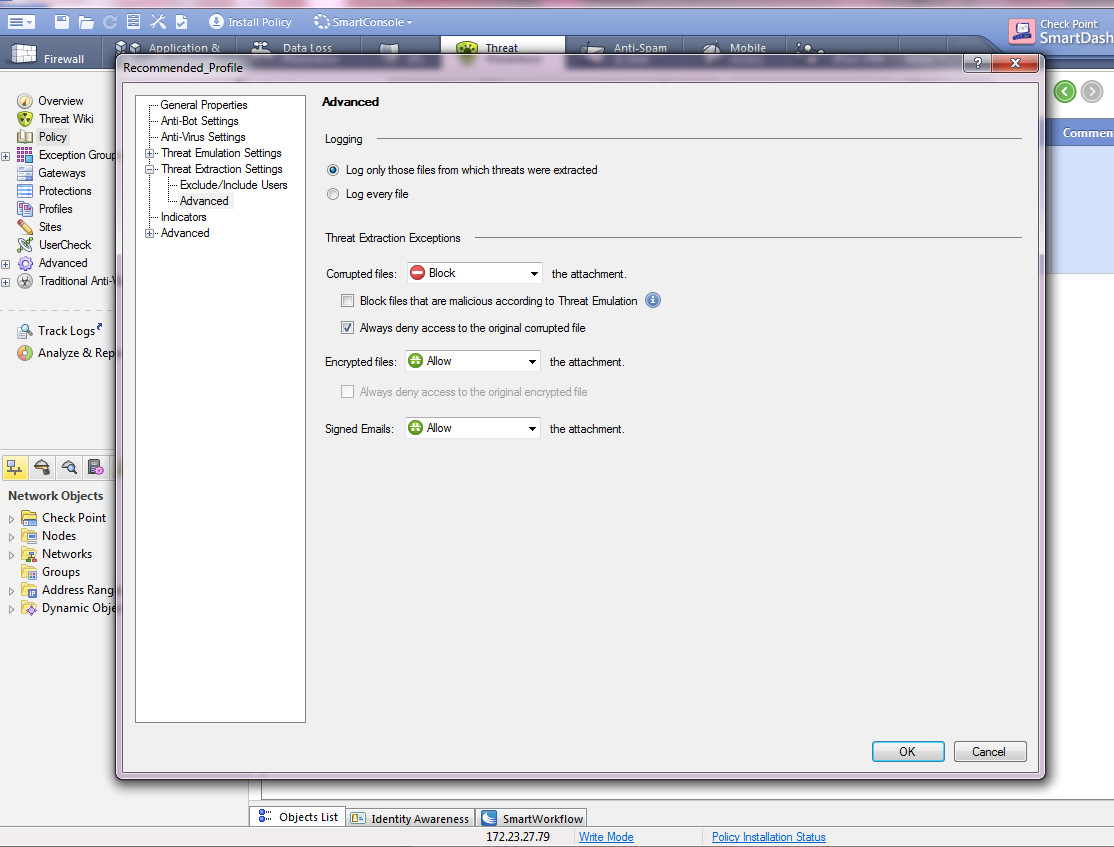Expand the Nodes folder
This screenshot has height=847, width=1114.
pyautogui.click(x=11, y=536)
